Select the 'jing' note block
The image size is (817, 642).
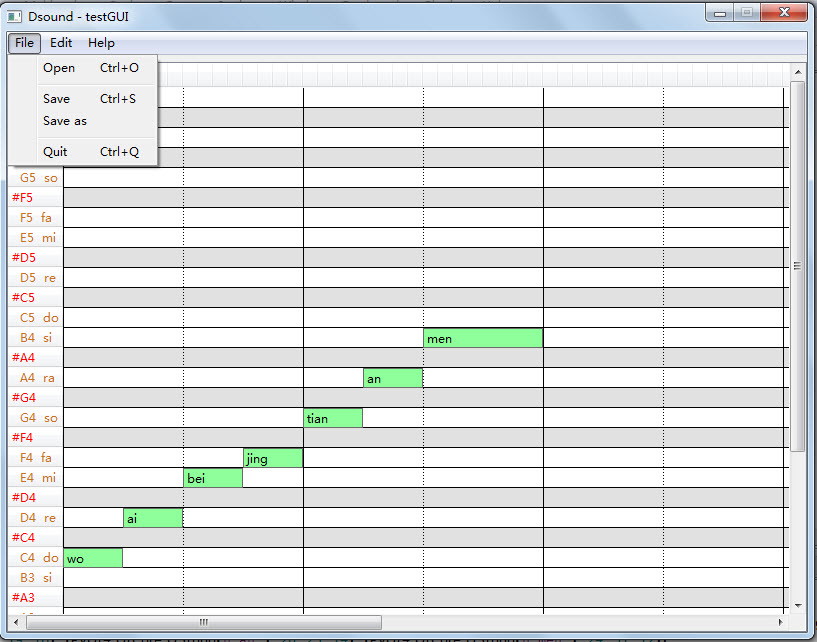(x=273, y=458)
